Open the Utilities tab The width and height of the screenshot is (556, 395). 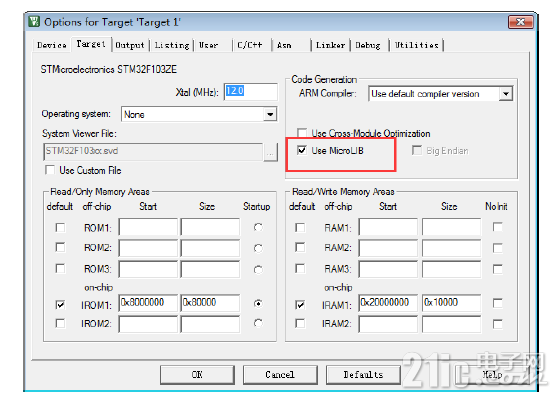point(417,45)
